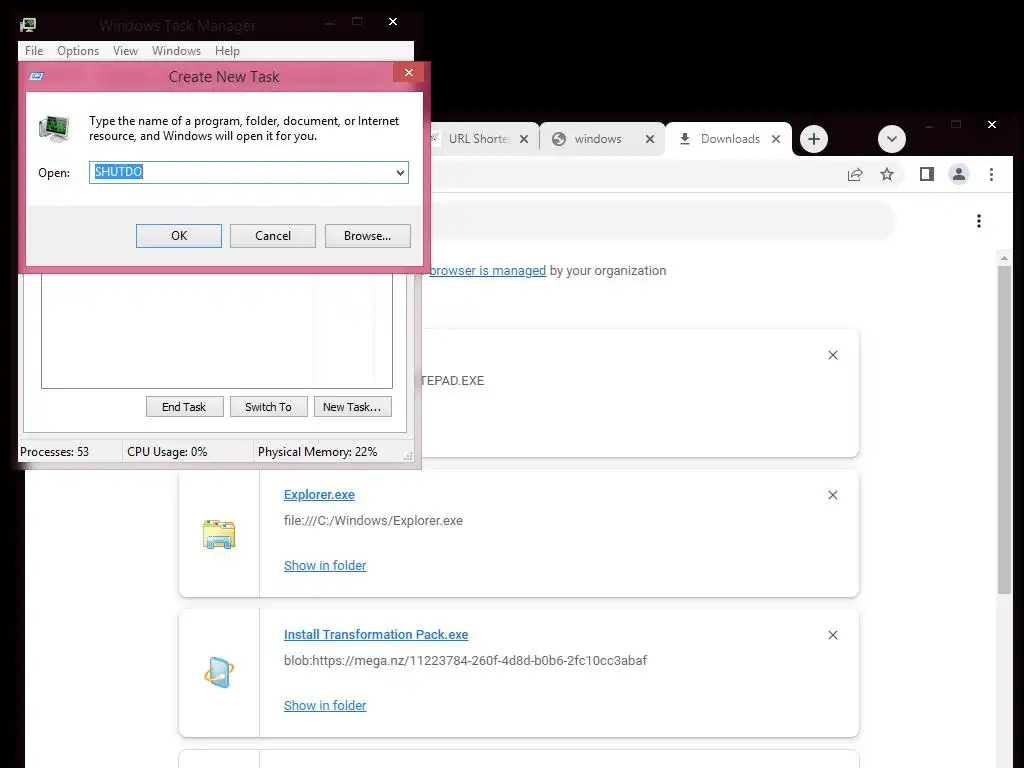Close the windows tab
The image size is (1024, 768).
pos(650,139)
